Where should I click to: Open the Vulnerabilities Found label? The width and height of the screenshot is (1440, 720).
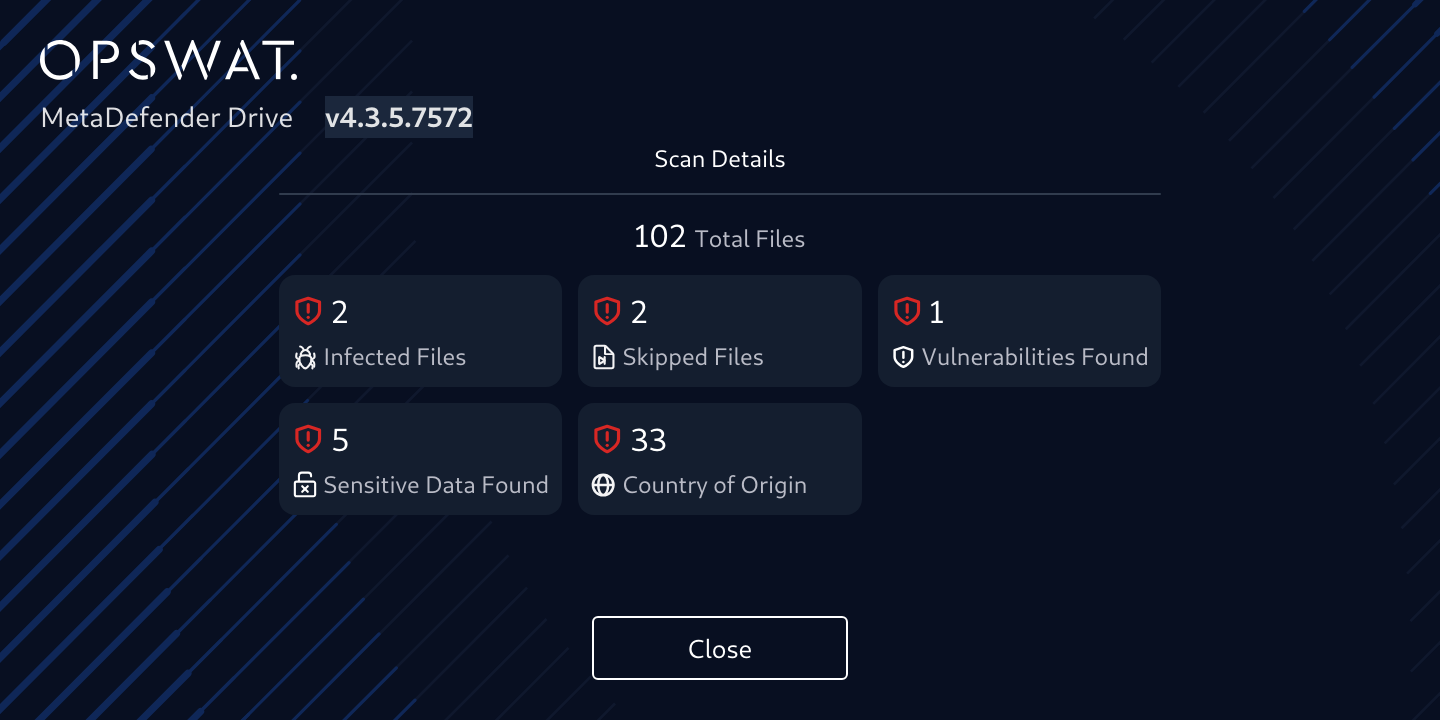tap(1035, 358)
